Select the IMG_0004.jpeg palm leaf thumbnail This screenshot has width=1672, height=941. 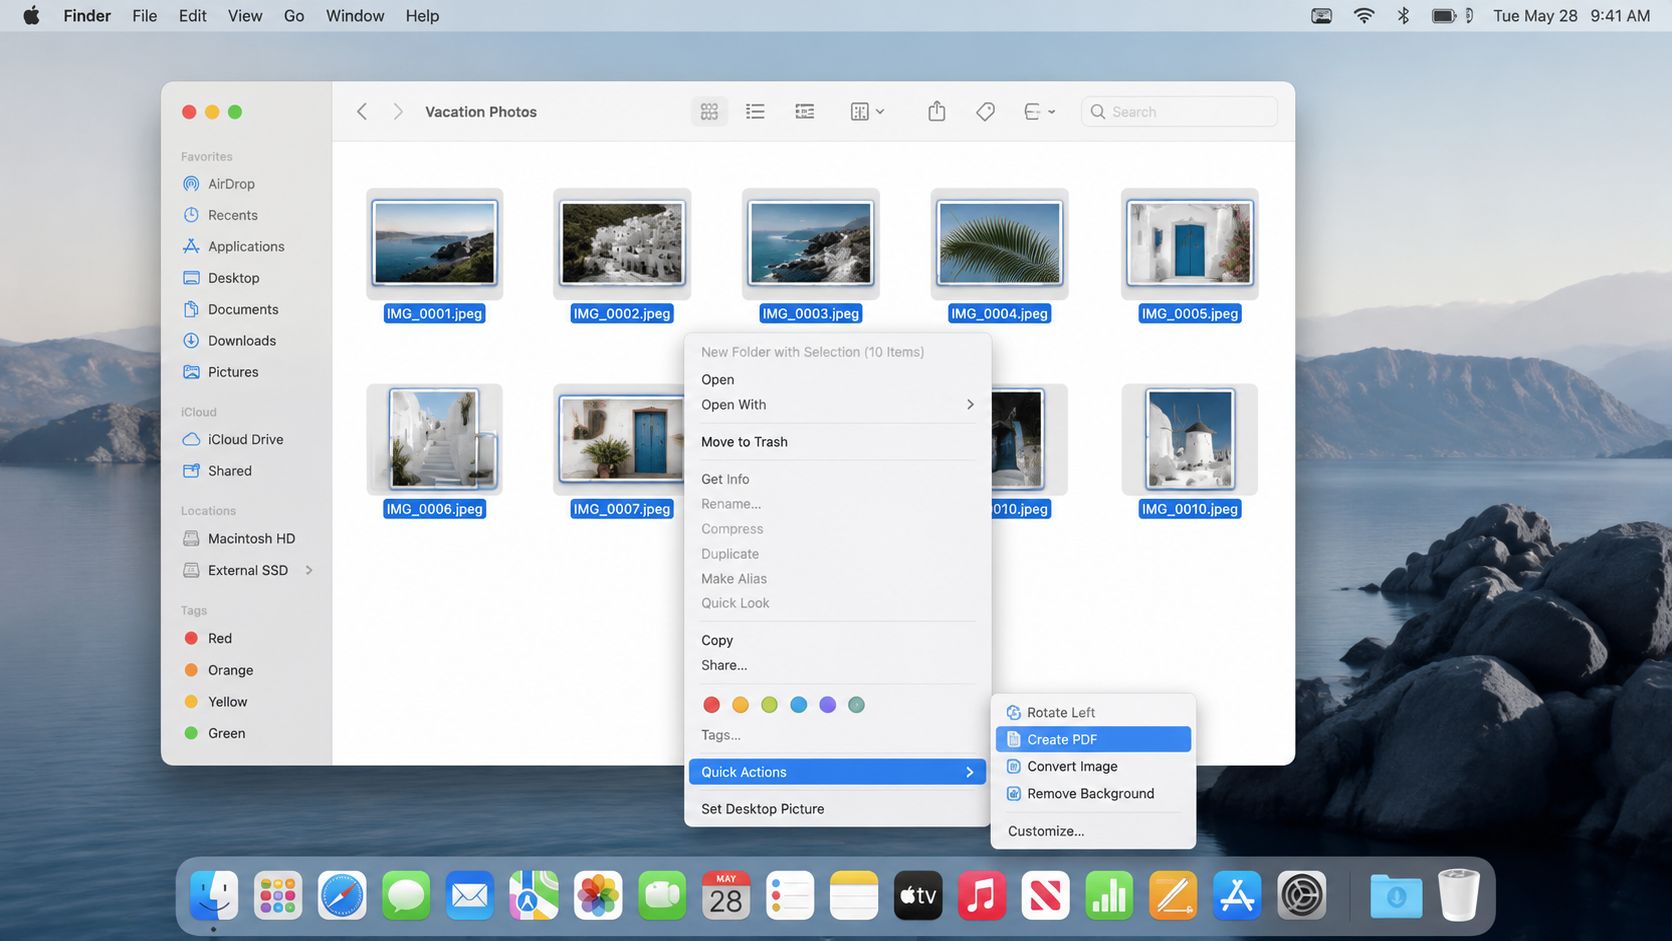tap(999, 243)
